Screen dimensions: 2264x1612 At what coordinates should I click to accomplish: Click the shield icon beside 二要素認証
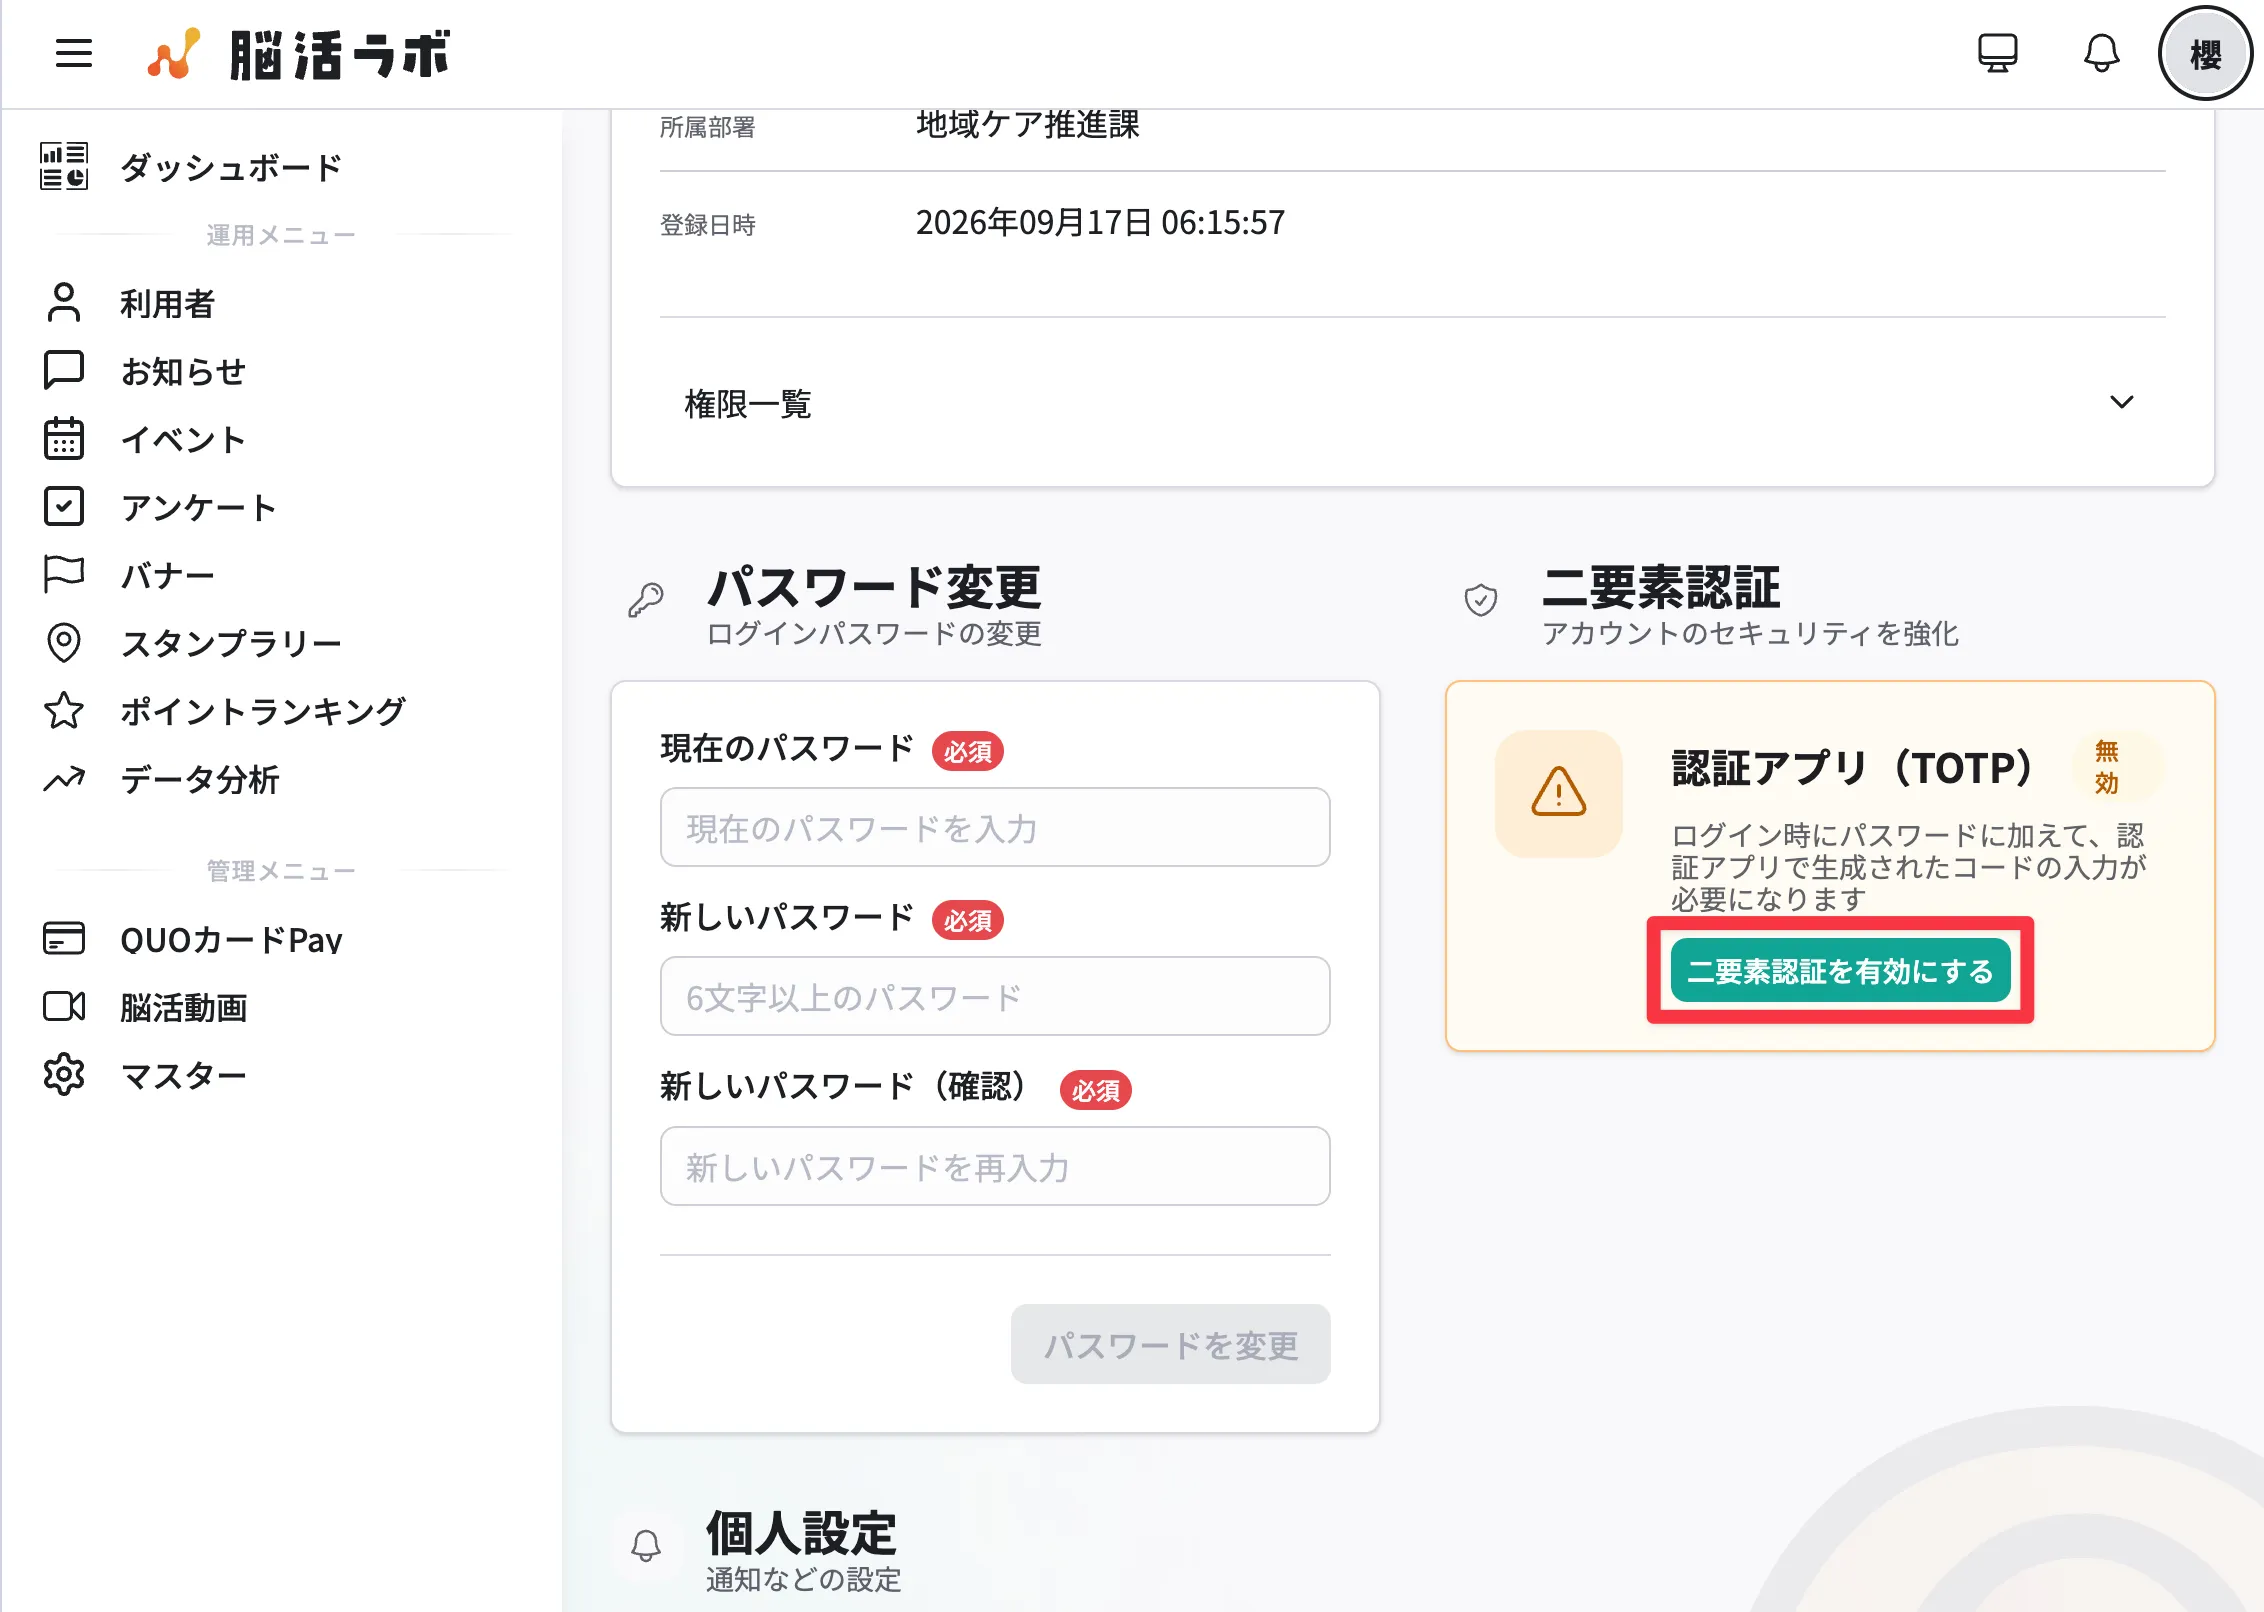coord(1480,600)
